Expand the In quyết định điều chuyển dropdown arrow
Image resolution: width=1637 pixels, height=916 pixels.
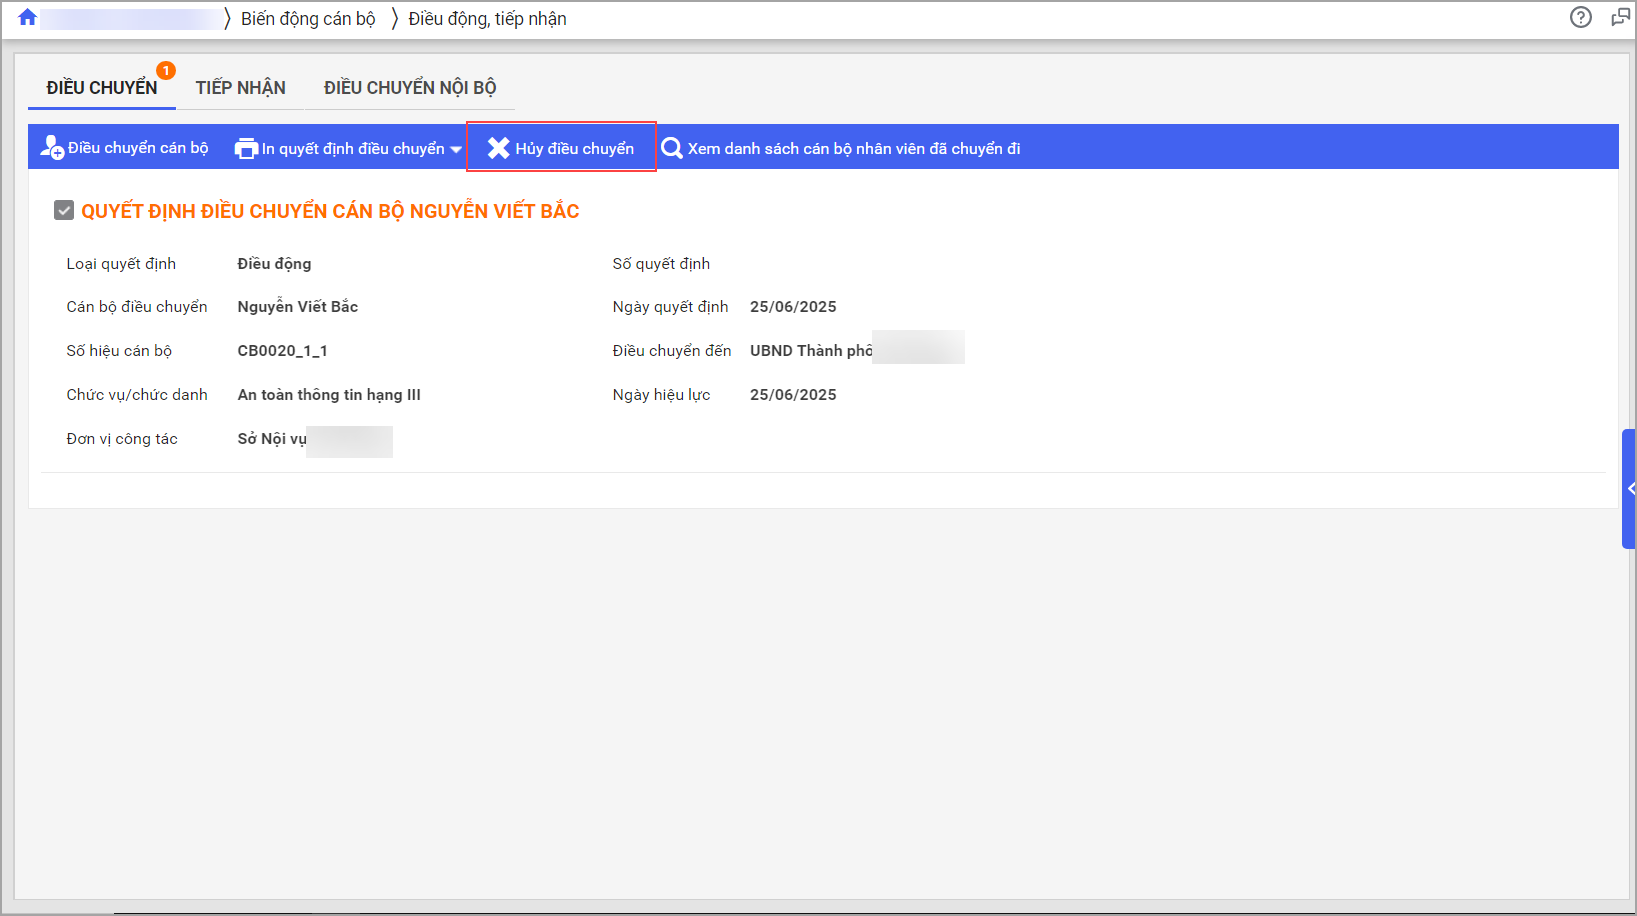(456, 149)
